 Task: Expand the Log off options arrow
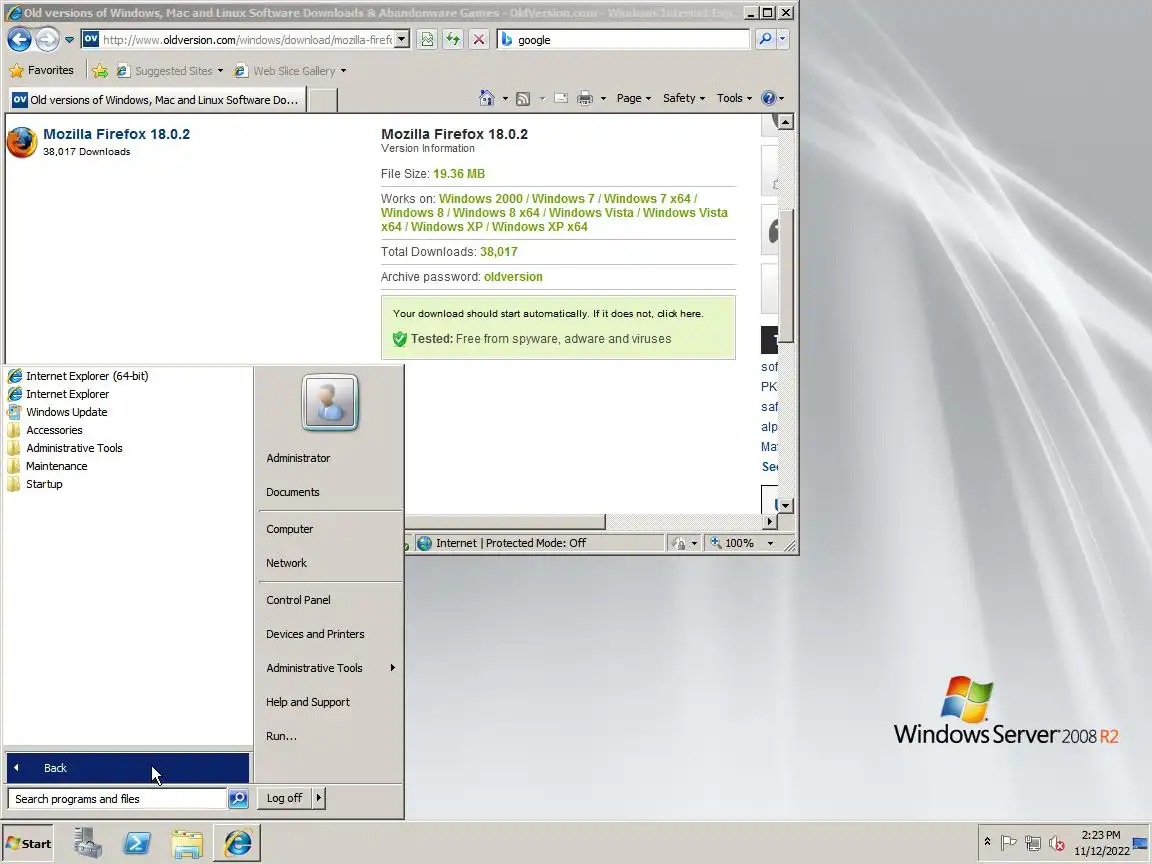(x=319, y=798)
